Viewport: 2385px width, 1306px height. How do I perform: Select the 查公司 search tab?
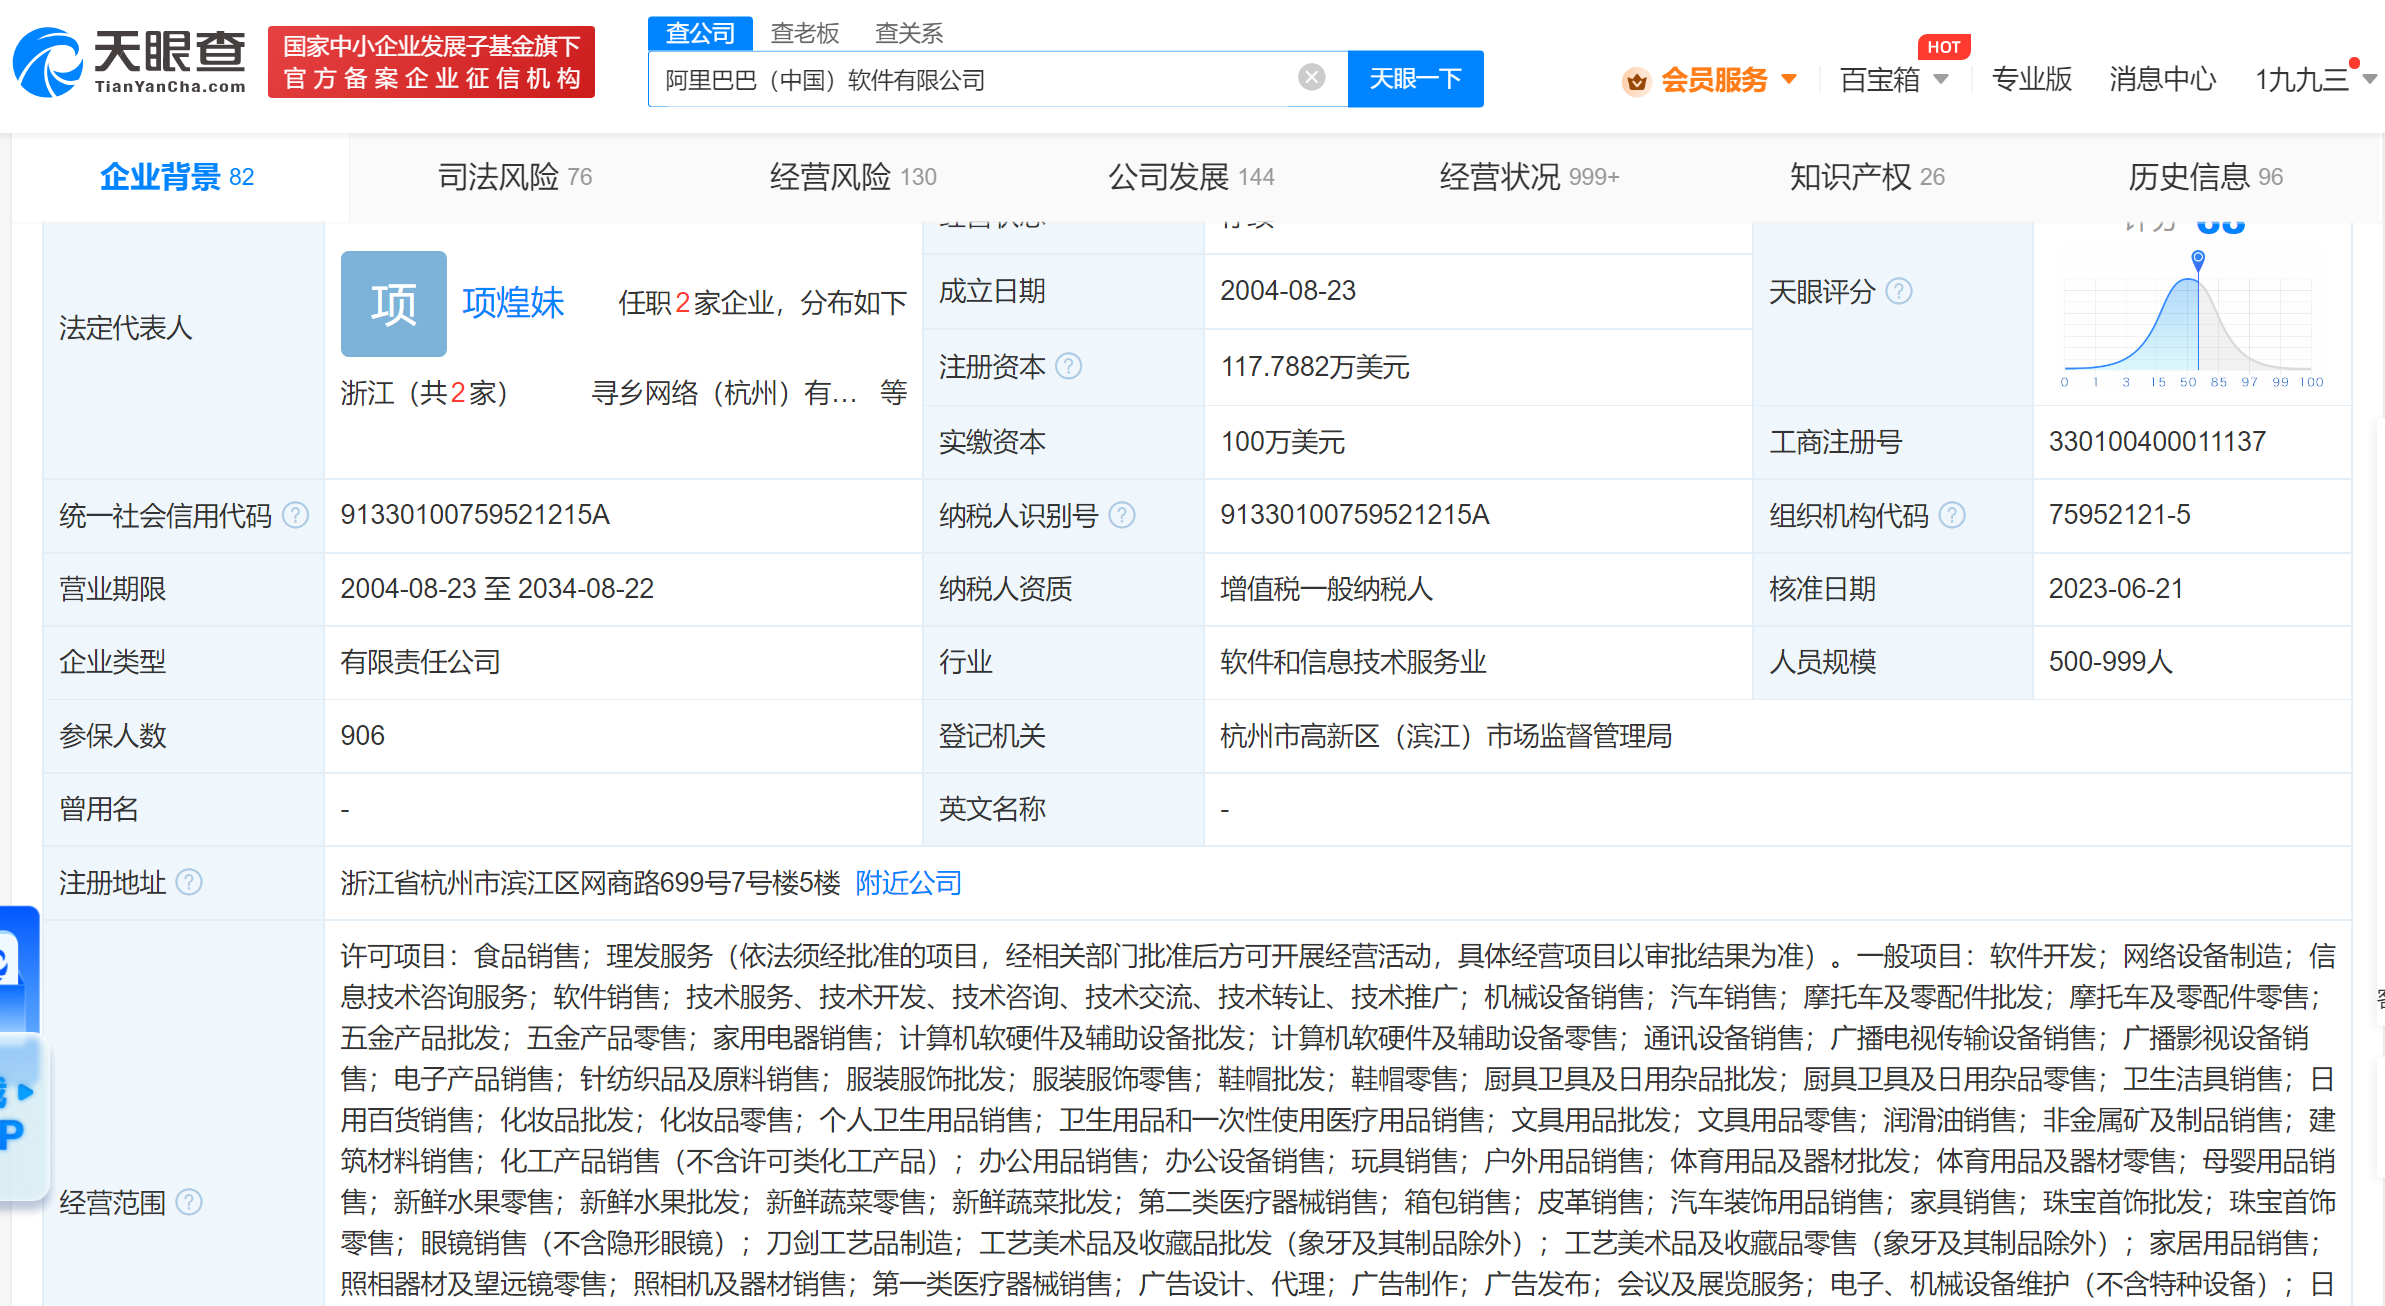700,33
